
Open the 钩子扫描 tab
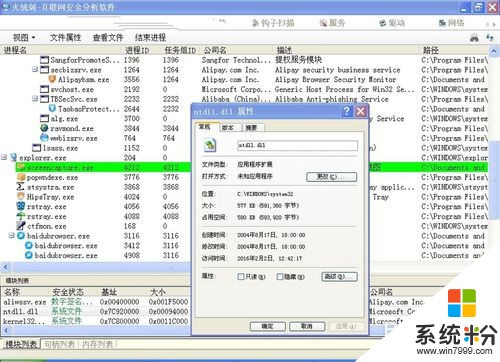[273, 23]
